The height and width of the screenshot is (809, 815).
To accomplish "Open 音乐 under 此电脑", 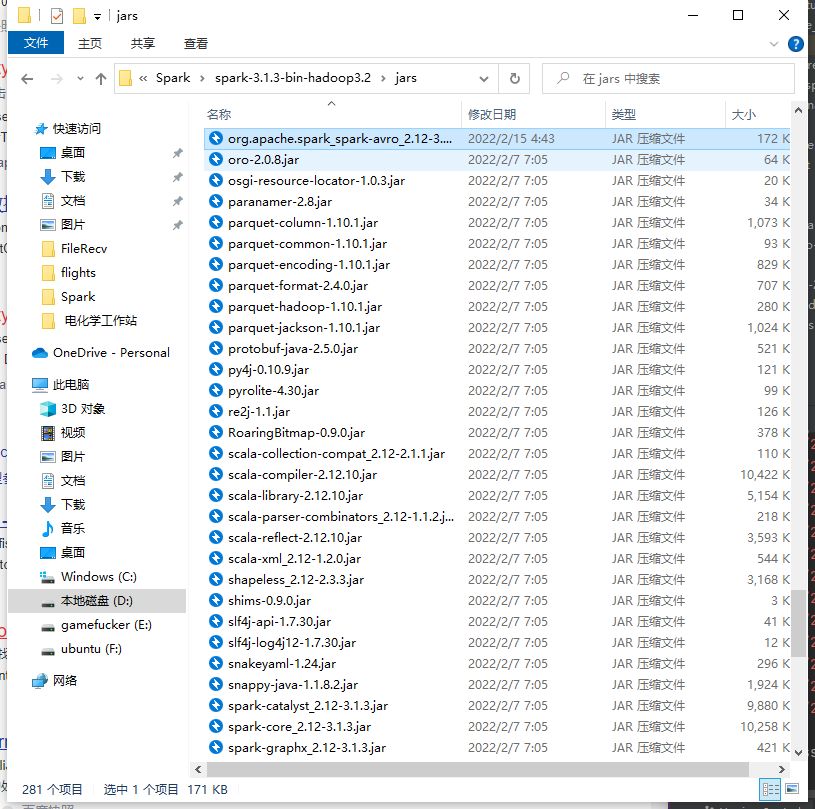I will click(x=72, y=528).
